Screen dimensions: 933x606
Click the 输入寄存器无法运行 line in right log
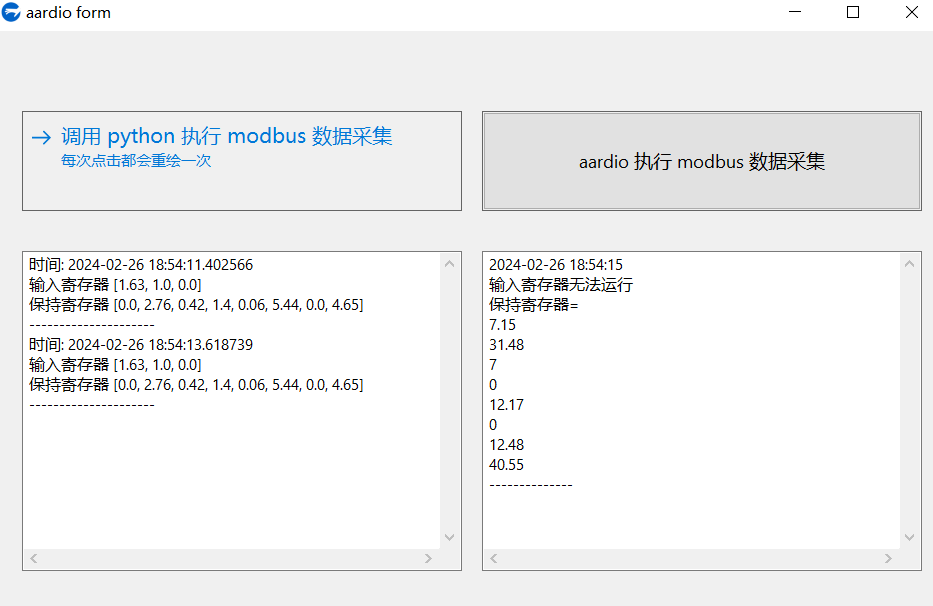click(561, 285)
